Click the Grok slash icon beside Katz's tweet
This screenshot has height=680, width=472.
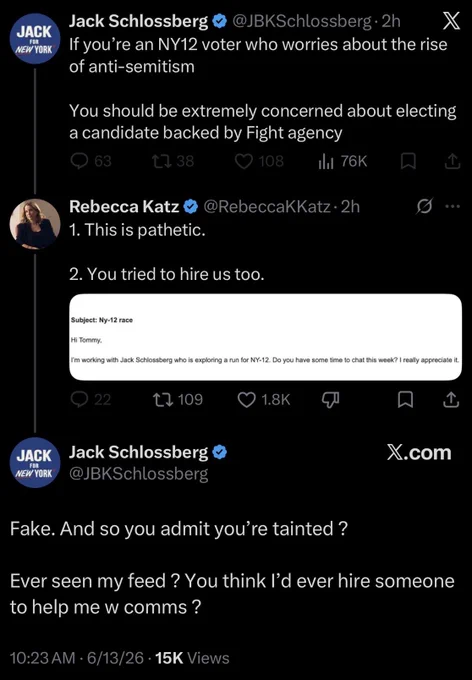point(424,206)
